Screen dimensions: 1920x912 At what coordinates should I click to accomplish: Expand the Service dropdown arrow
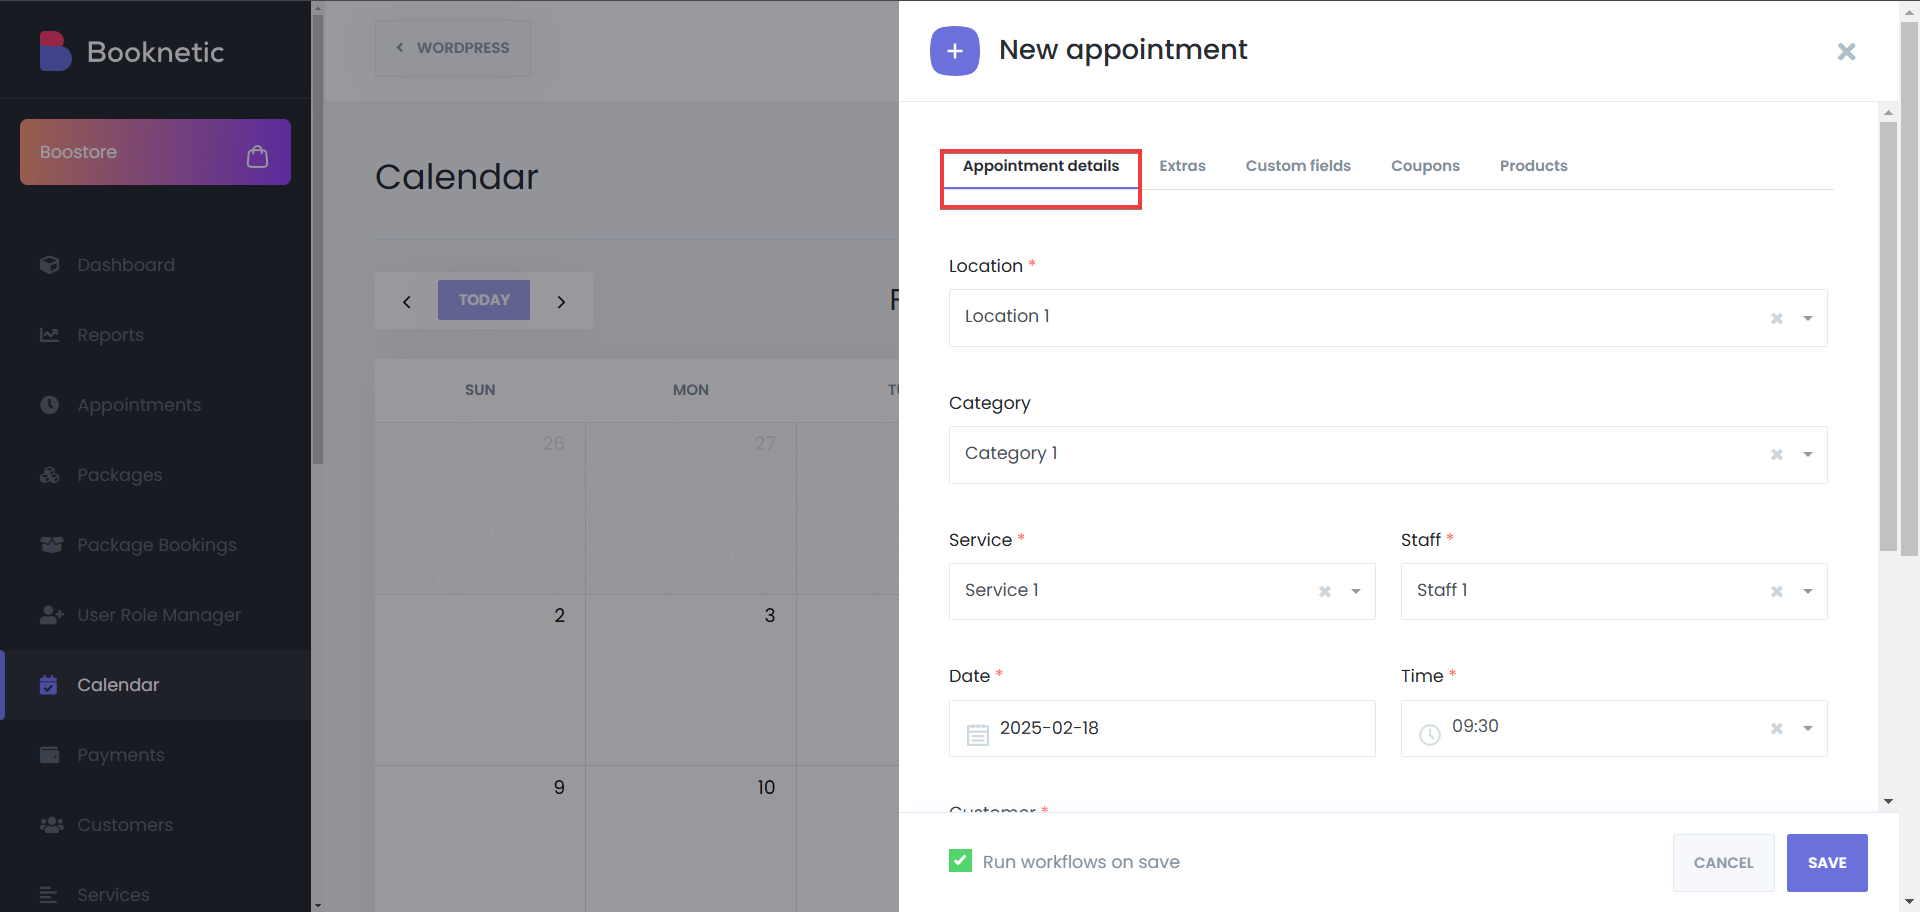click(x=1356, y=591)
